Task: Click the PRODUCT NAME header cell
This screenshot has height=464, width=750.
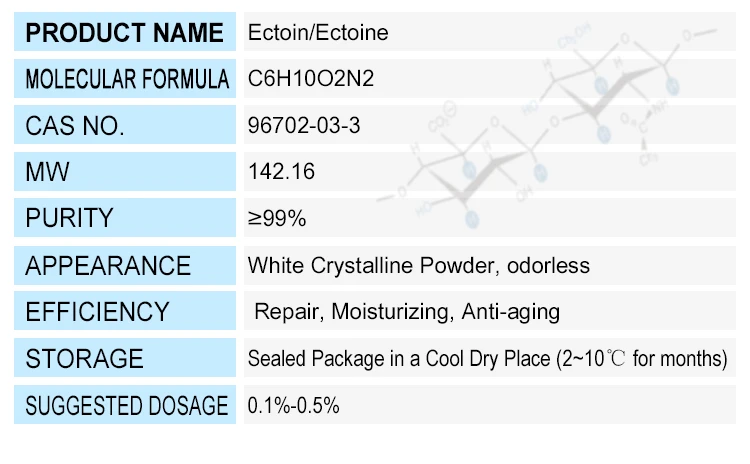Action: [125, 33]
